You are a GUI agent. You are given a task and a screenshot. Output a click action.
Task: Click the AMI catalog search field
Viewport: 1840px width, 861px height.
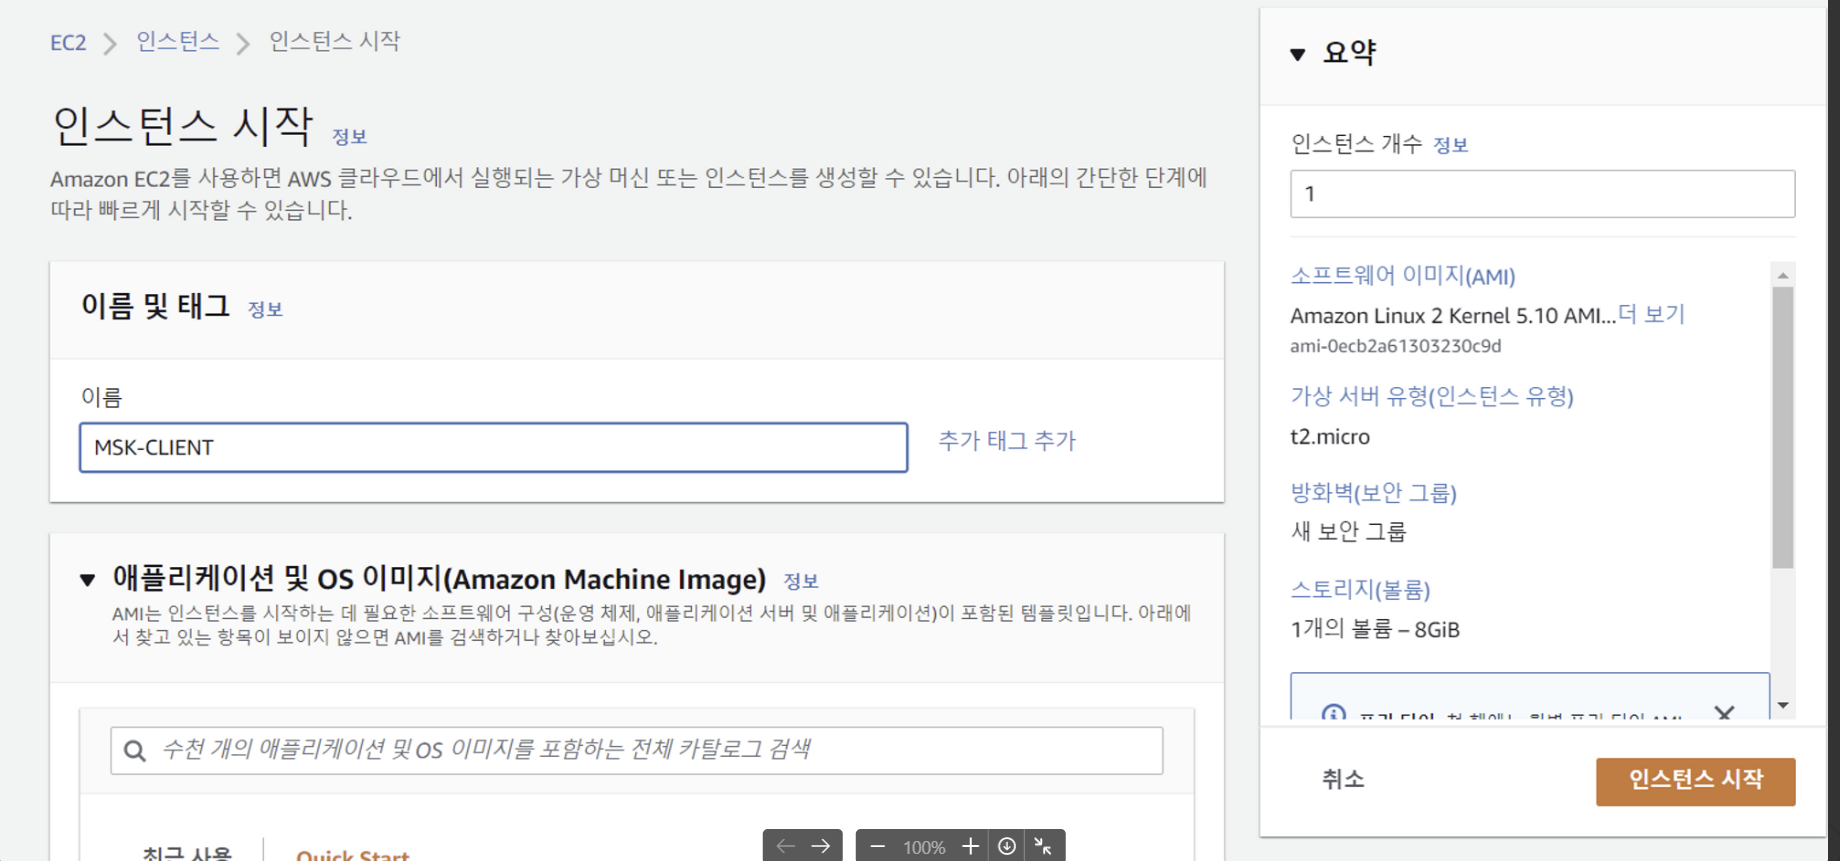(637, 750)
